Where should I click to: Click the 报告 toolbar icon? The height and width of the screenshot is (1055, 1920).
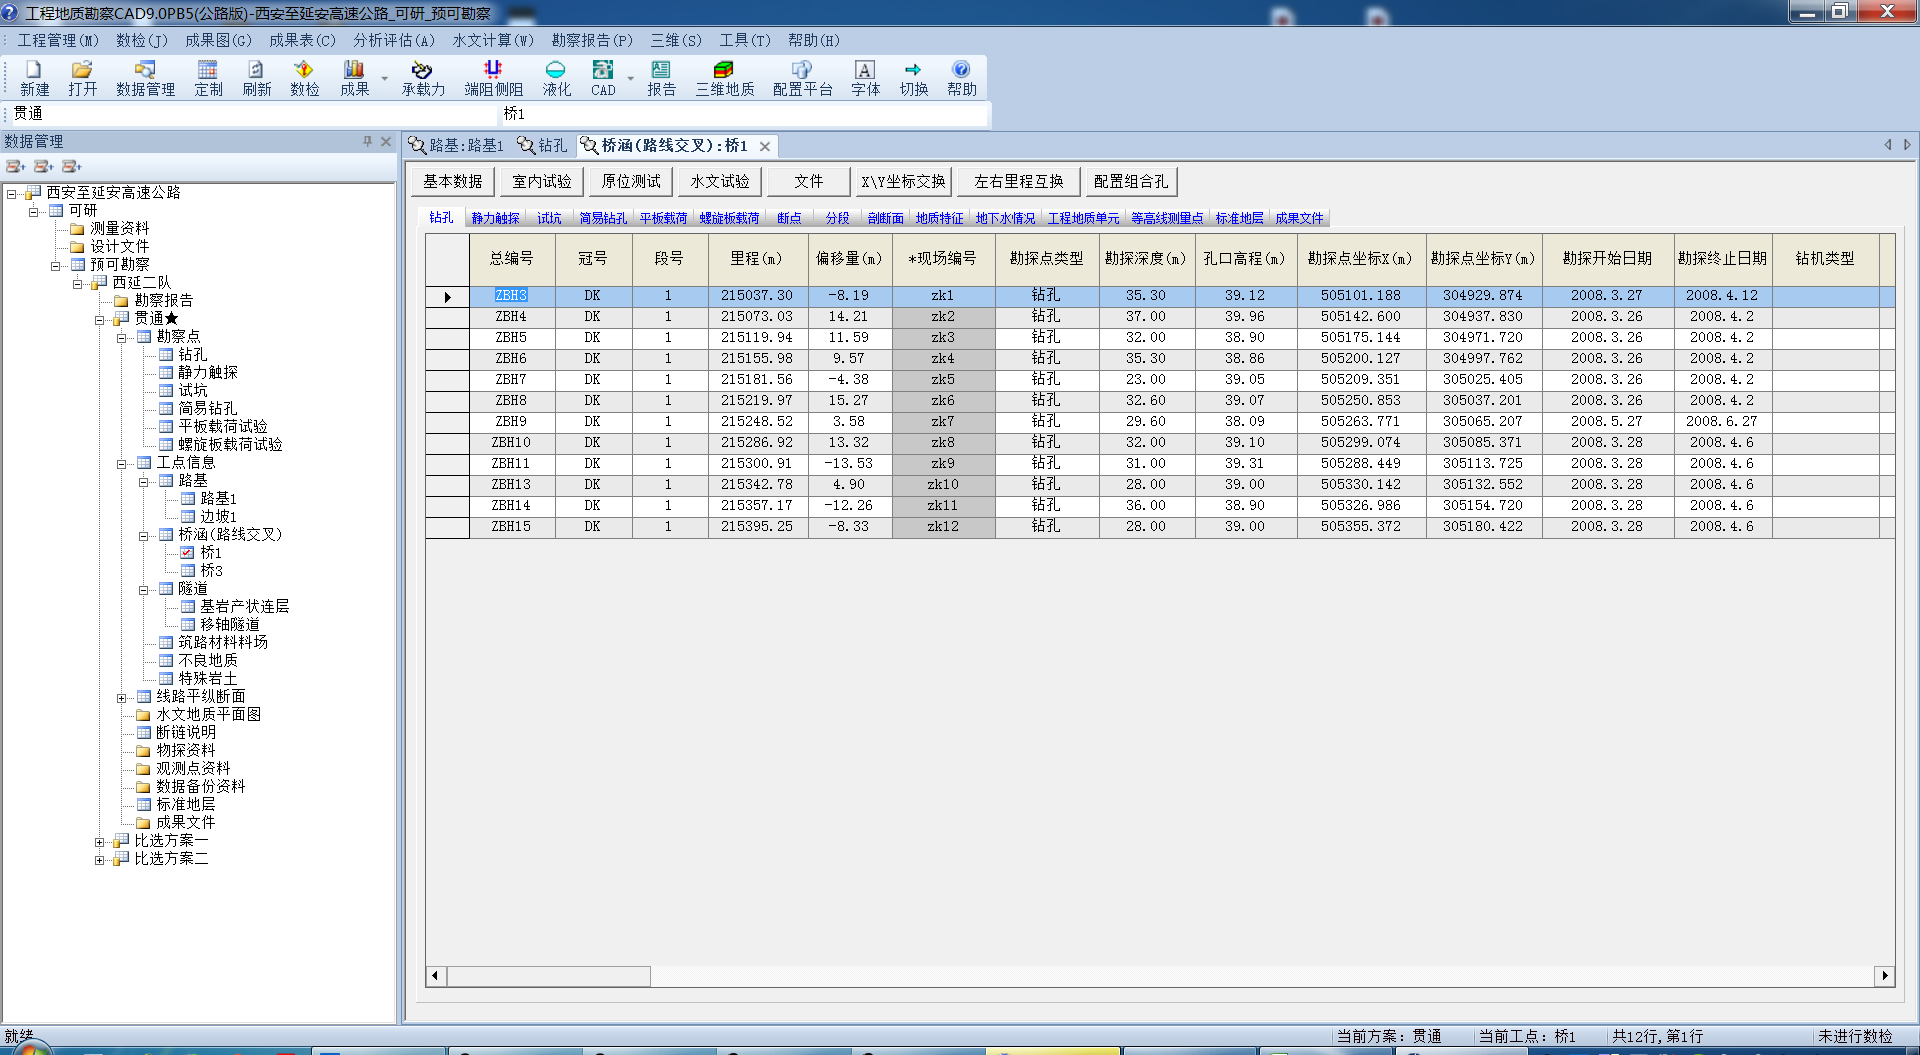pyautogui.click(x=661, y=78)
